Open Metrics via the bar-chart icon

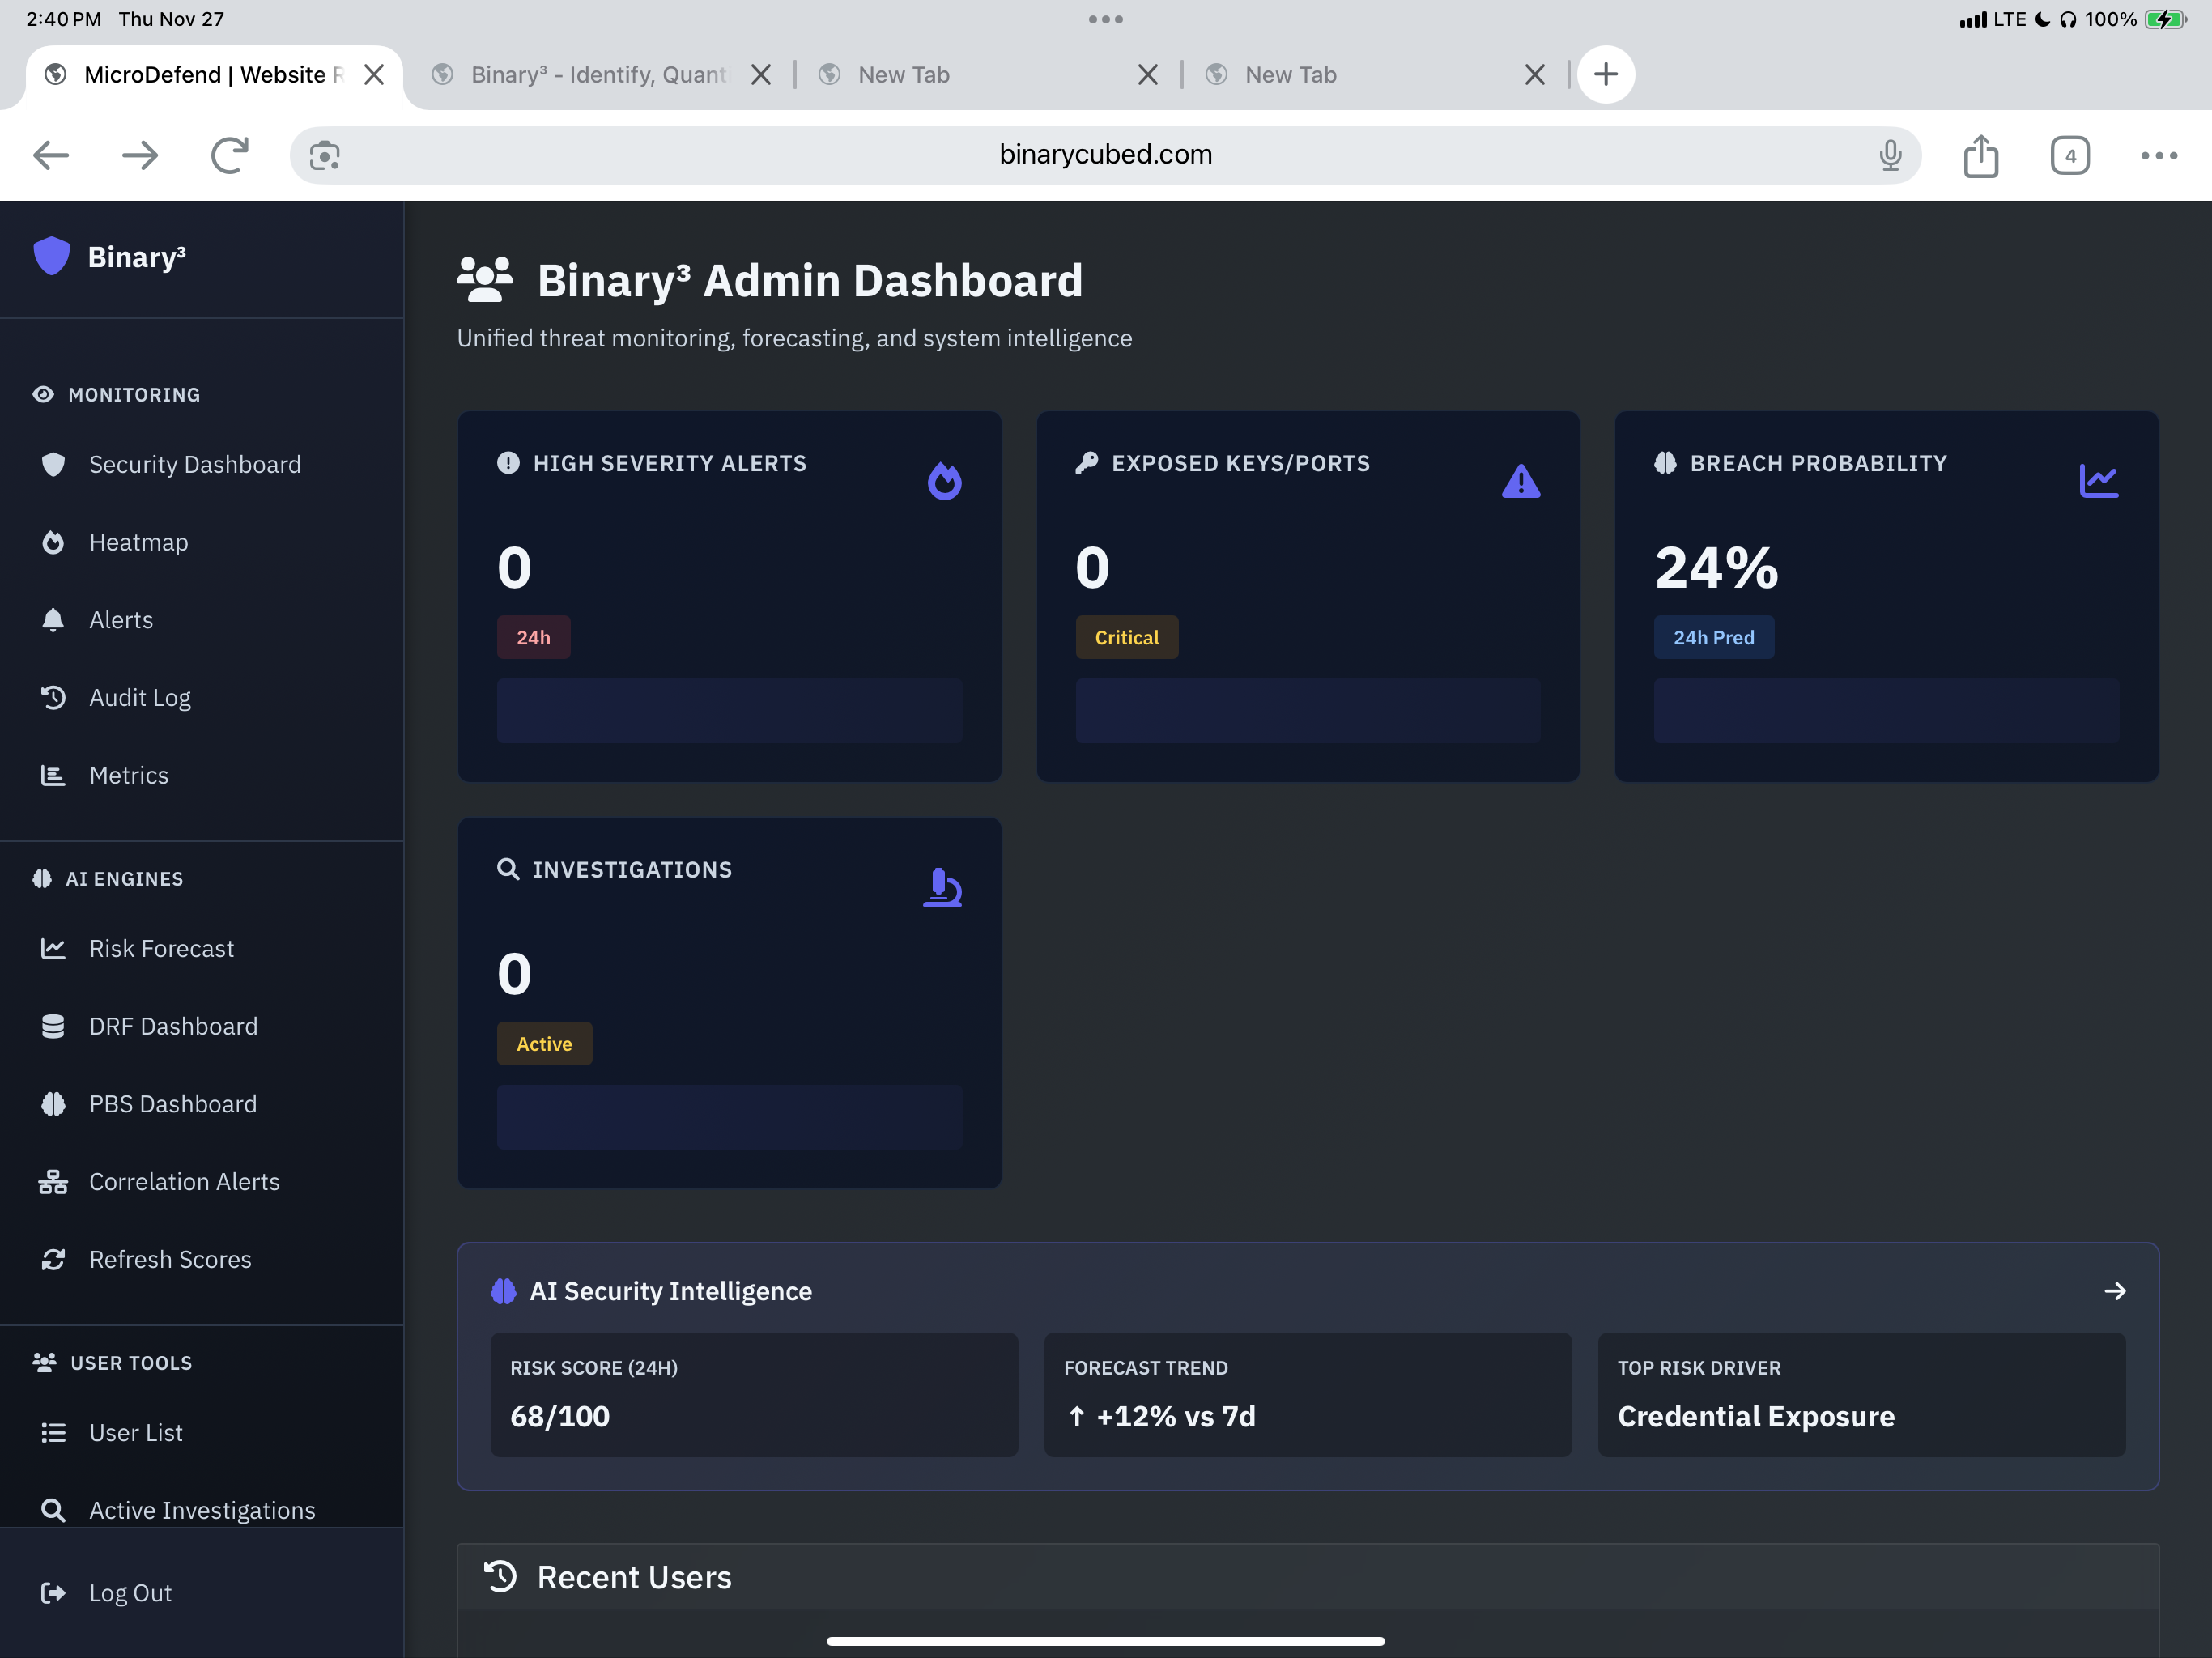[x=53, y=775]
